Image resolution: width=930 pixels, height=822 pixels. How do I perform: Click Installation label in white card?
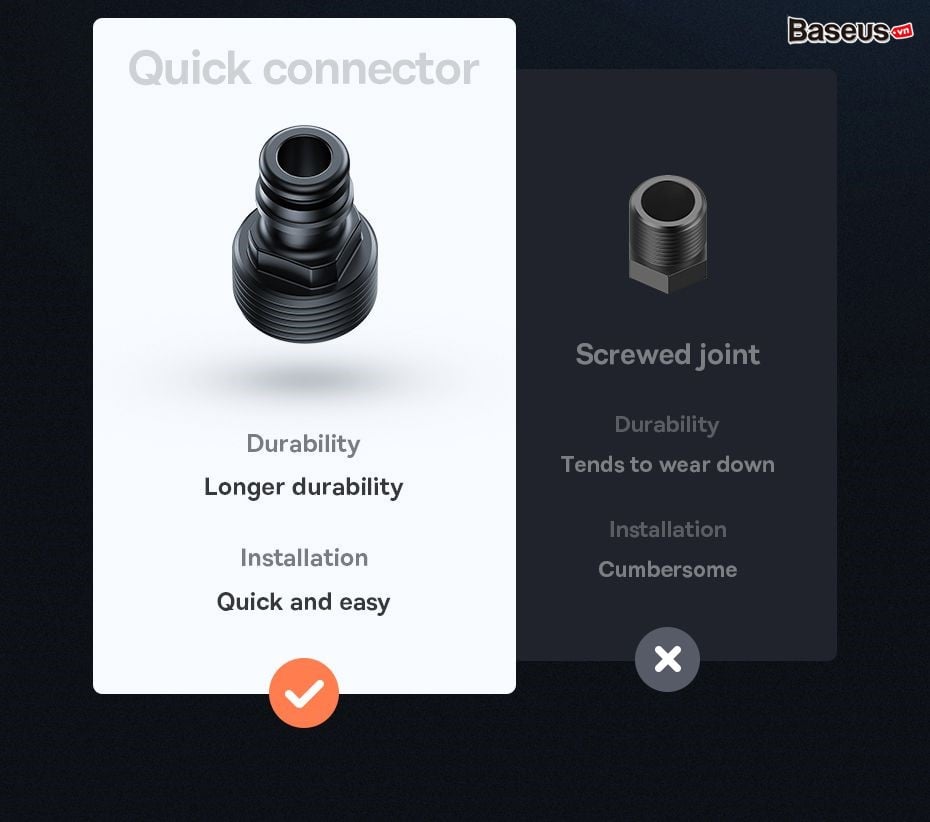[304, 557]
